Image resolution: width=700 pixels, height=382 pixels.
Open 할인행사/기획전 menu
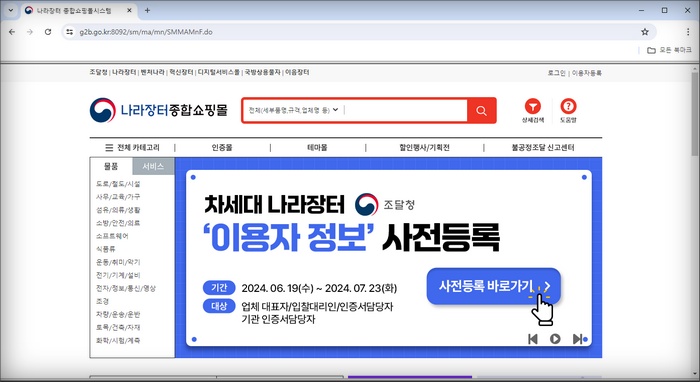pyautogui.click(x=424, y=148)
